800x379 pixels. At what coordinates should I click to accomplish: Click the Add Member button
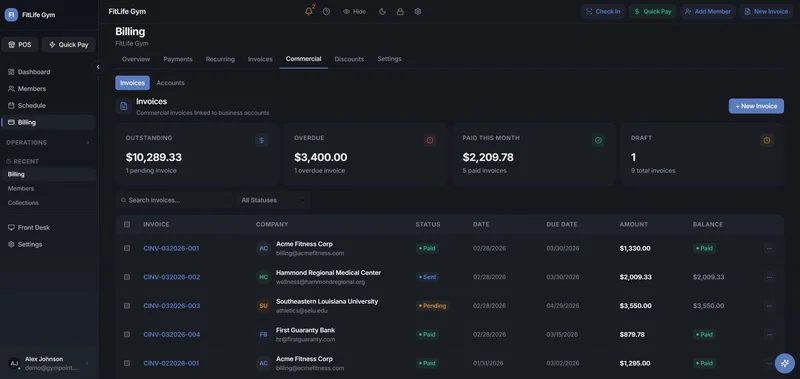pyautogui.click(x=708, y=11)
